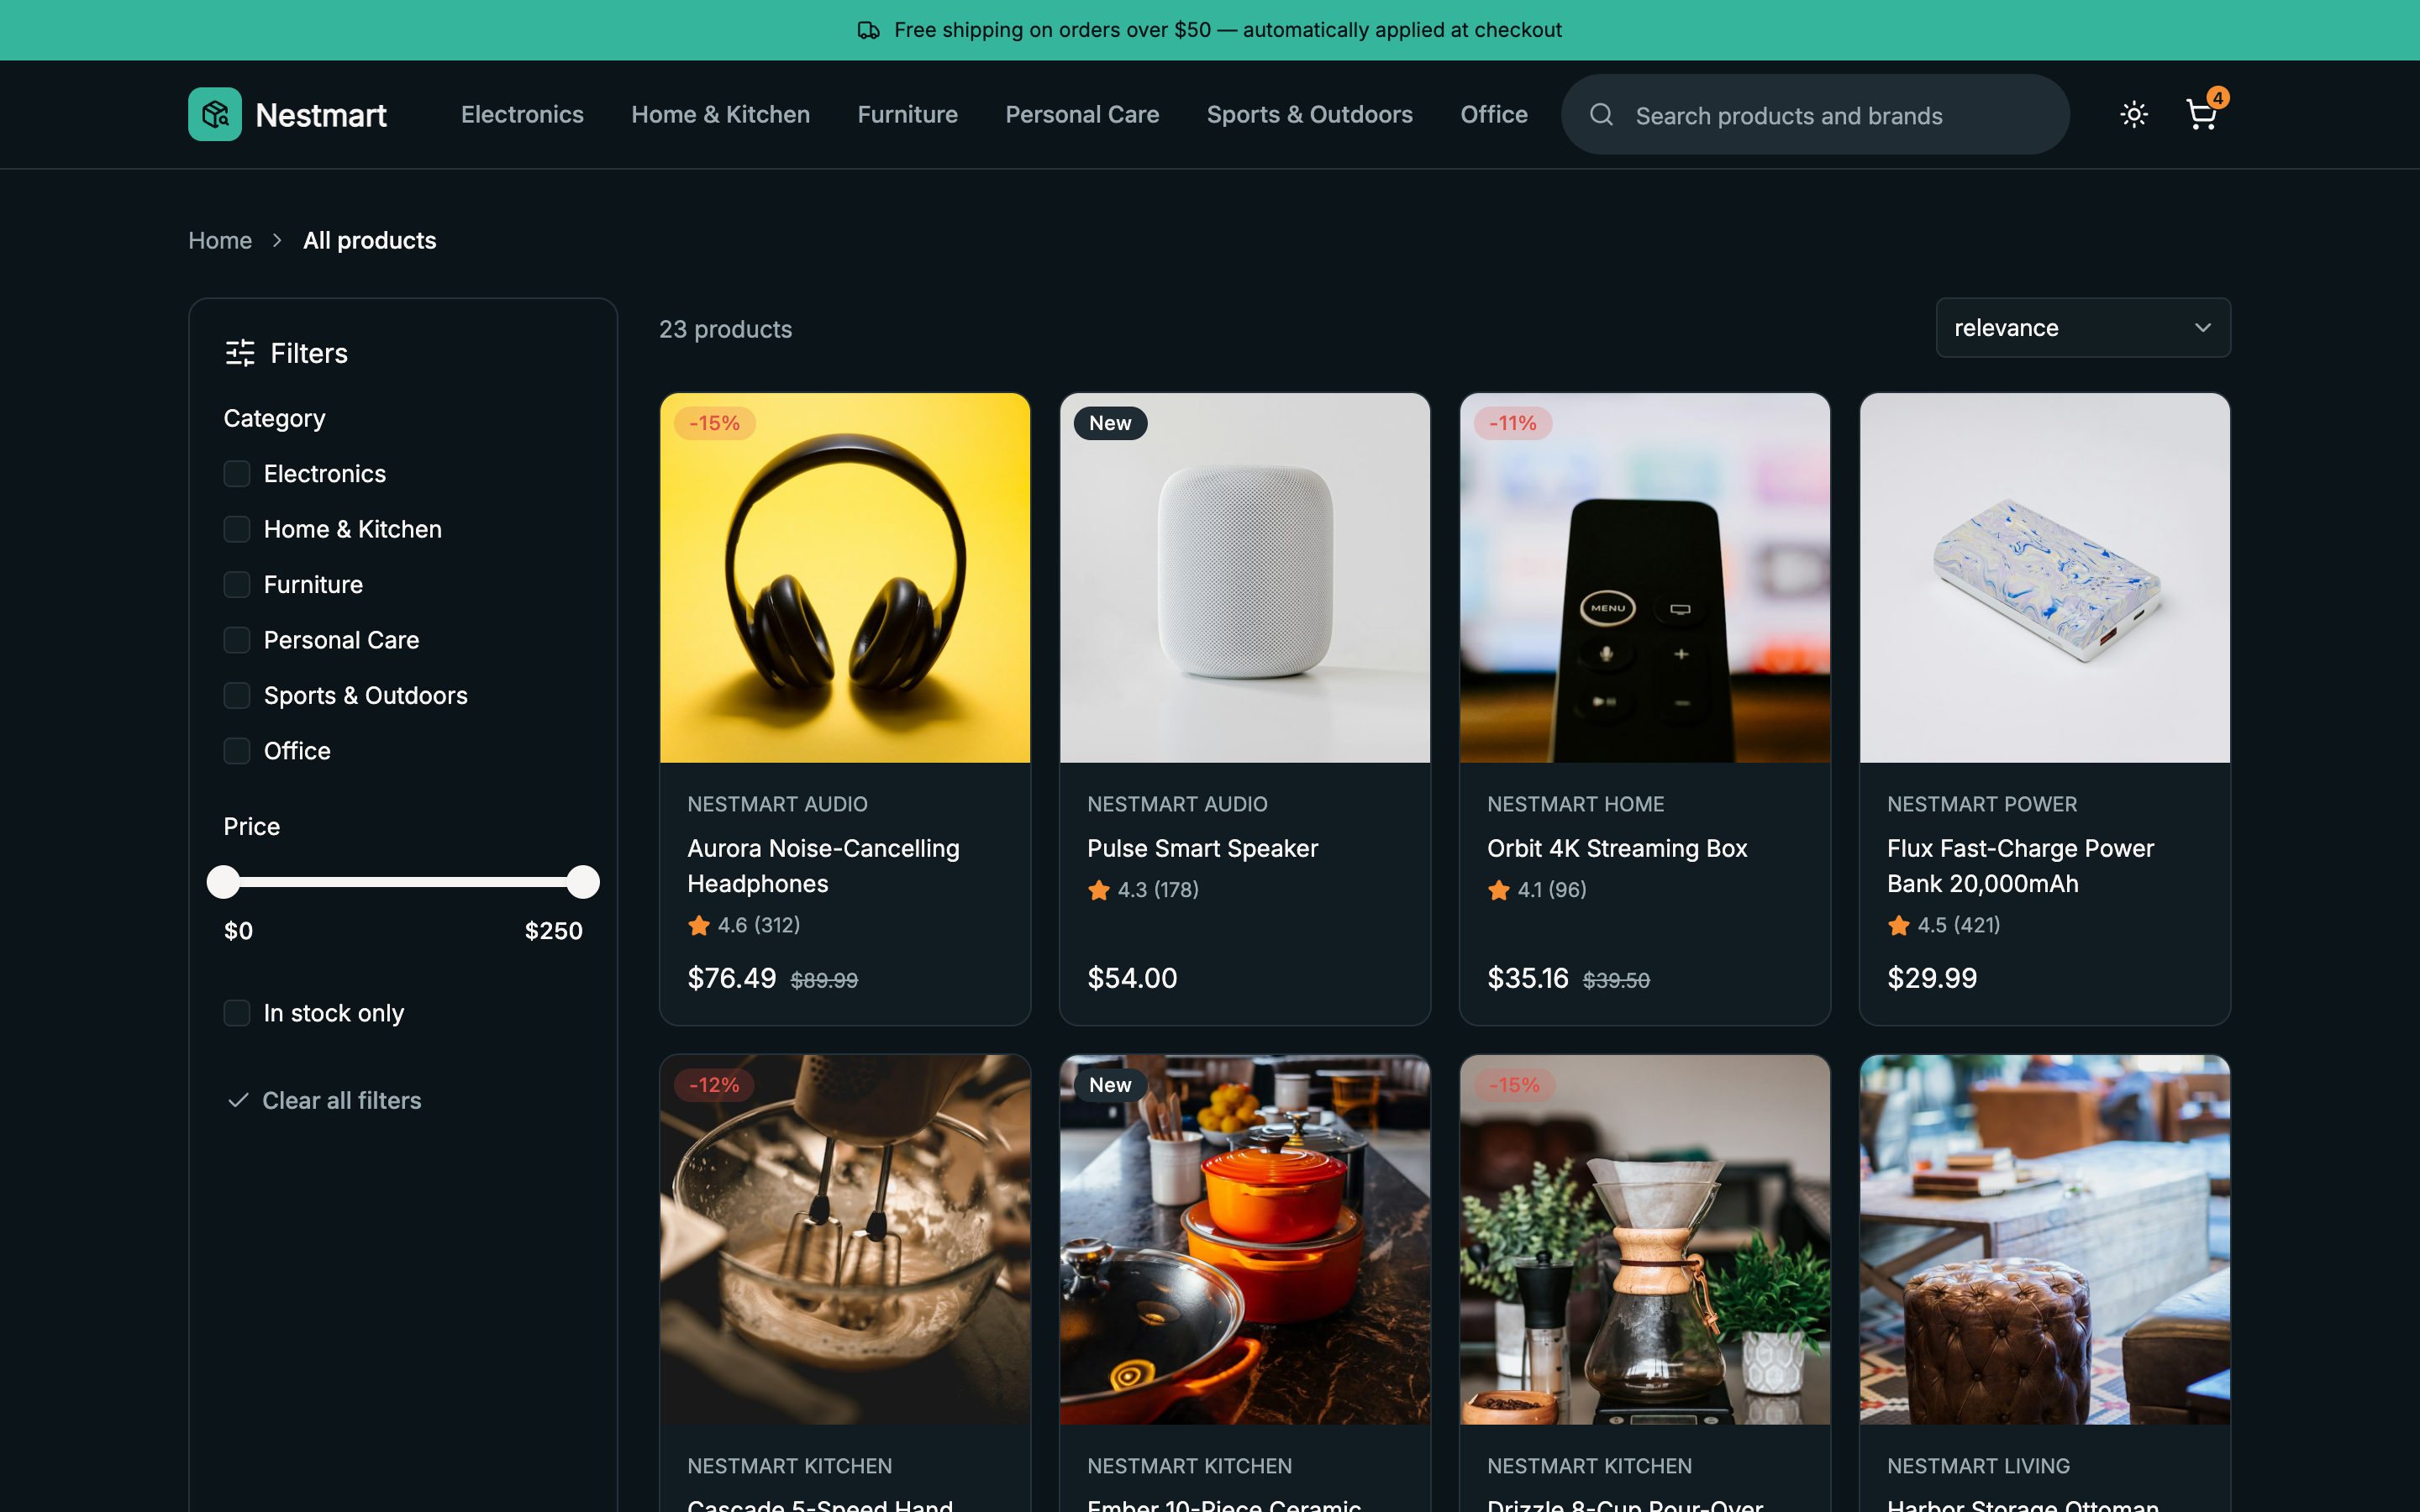This screenshot has width=2420, height=1512.
Task: Click the free shipping truck icon
Action: (x=868, y=30)
